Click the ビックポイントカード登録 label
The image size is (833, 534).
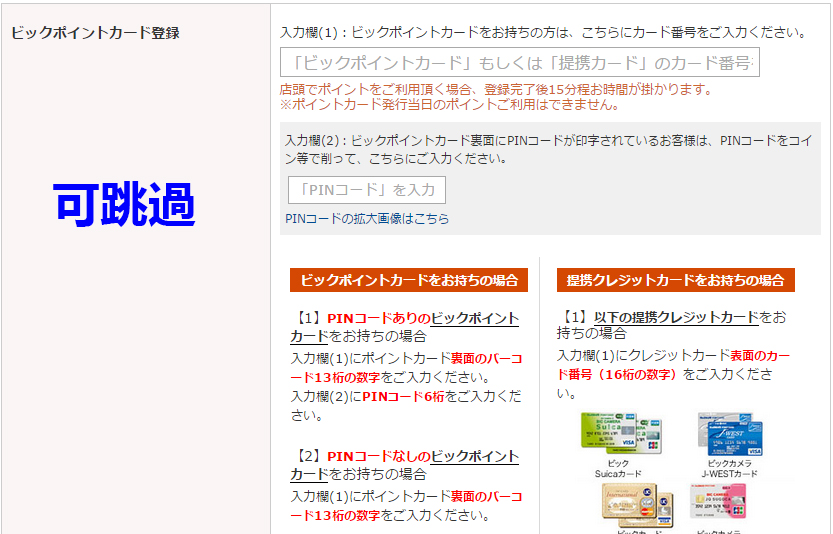click(x=95, y=33)
